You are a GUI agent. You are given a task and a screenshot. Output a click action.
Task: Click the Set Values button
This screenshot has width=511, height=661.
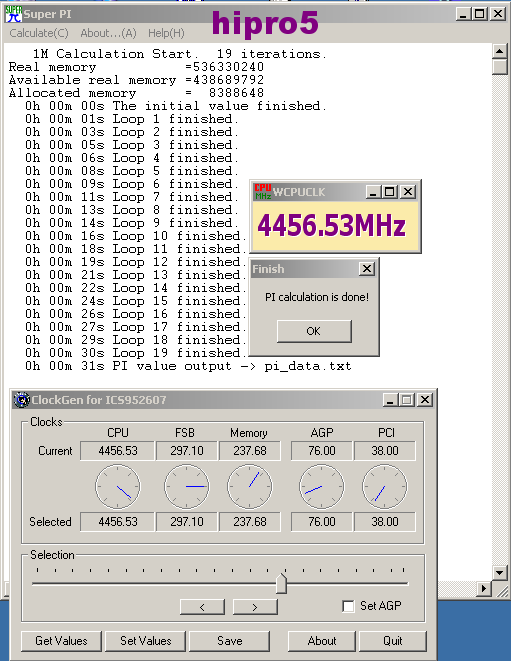pos(145,641)
